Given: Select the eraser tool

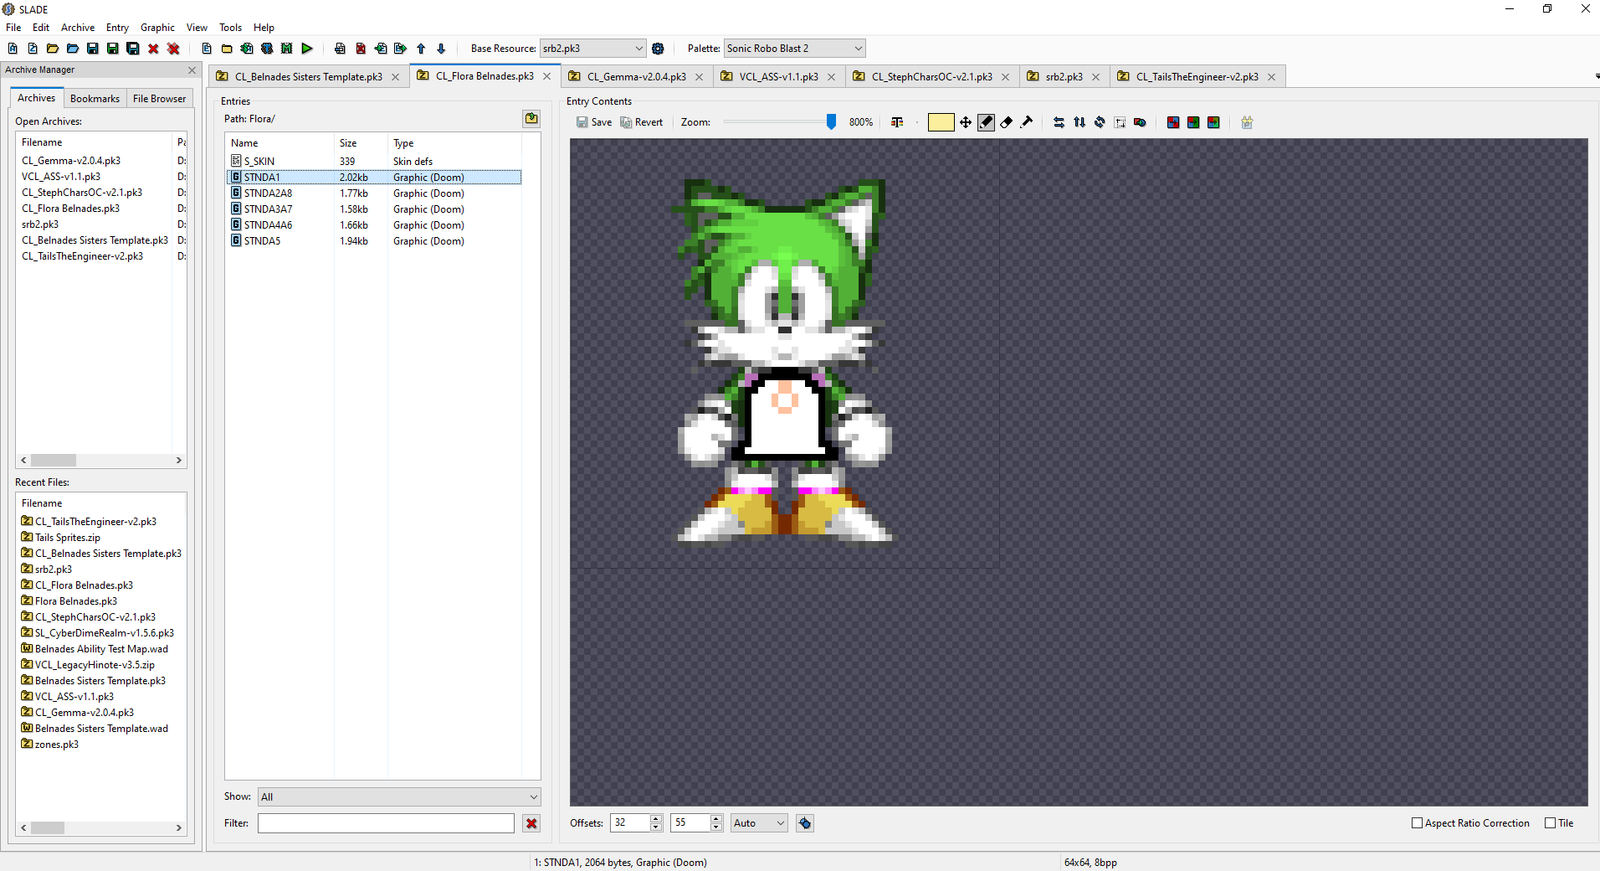Looking at the screenshot, I should point(1006,122).
